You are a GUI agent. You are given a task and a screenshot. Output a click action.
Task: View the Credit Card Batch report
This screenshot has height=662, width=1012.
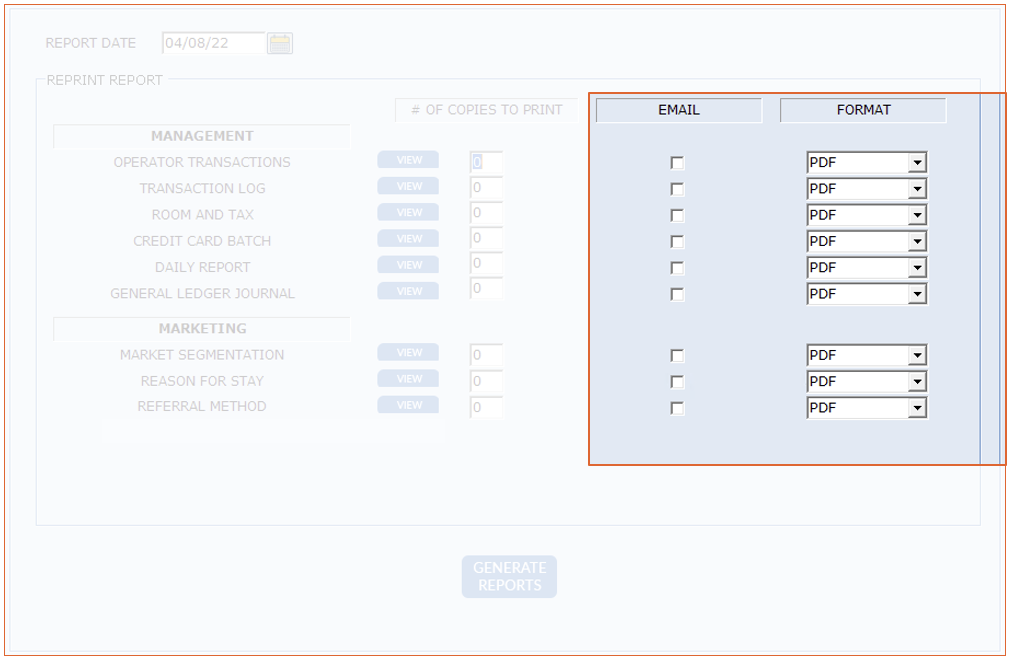[408, 239]
